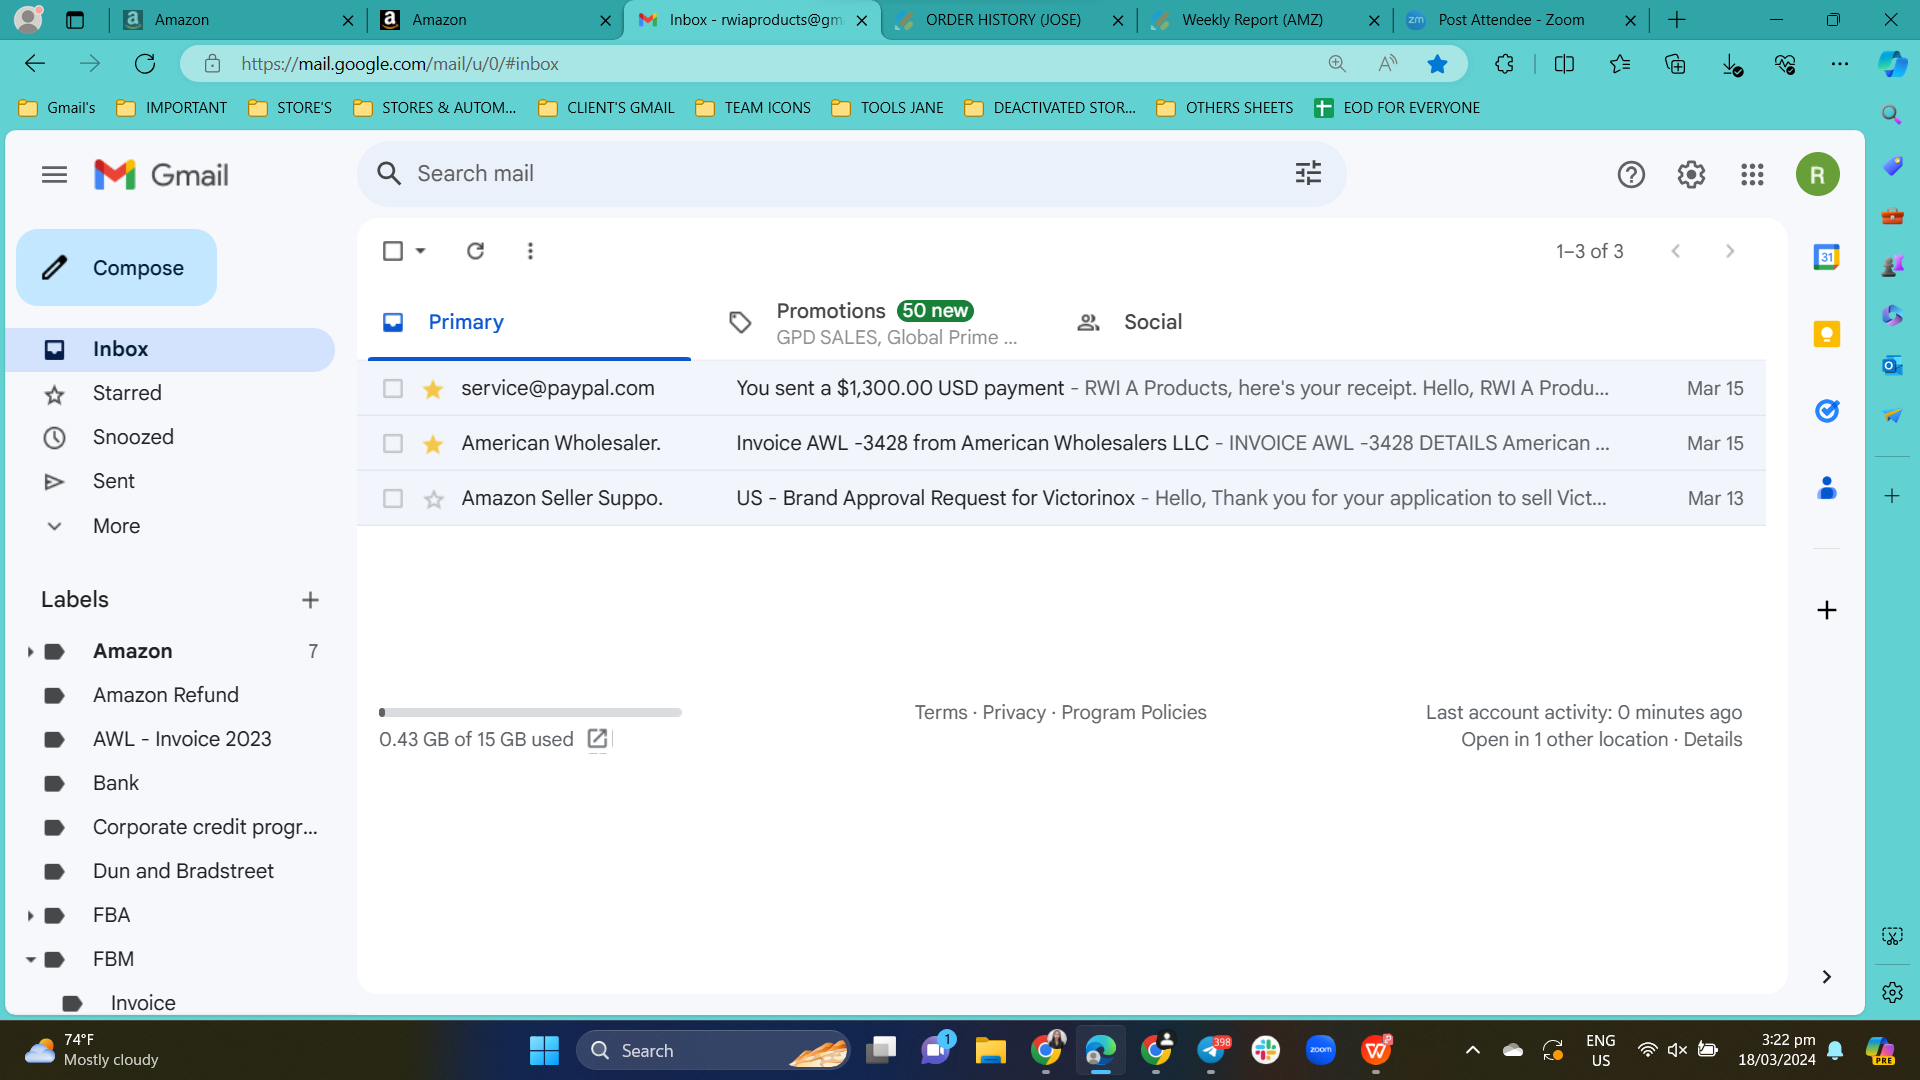Click the storage usage progress bar
The height and width of the screenshot is (1080, 1920).
click(x=530, y=713)
